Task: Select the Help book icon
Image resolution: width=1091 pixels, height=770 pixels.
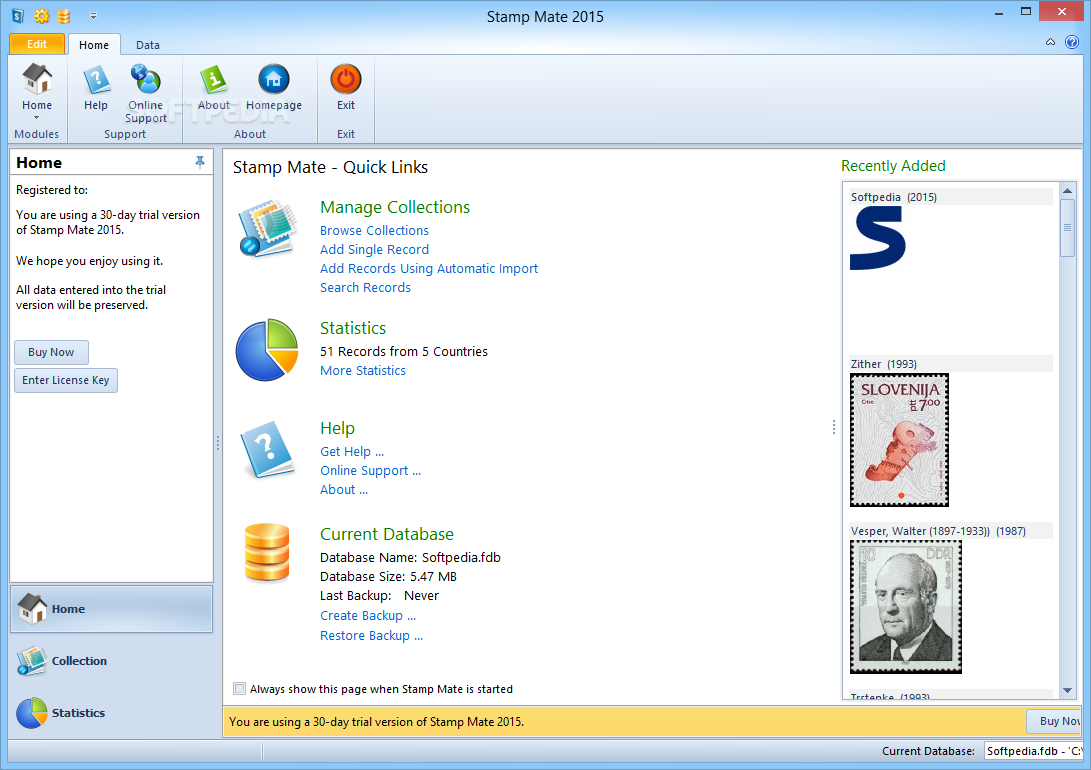Action: coord(267,449)
